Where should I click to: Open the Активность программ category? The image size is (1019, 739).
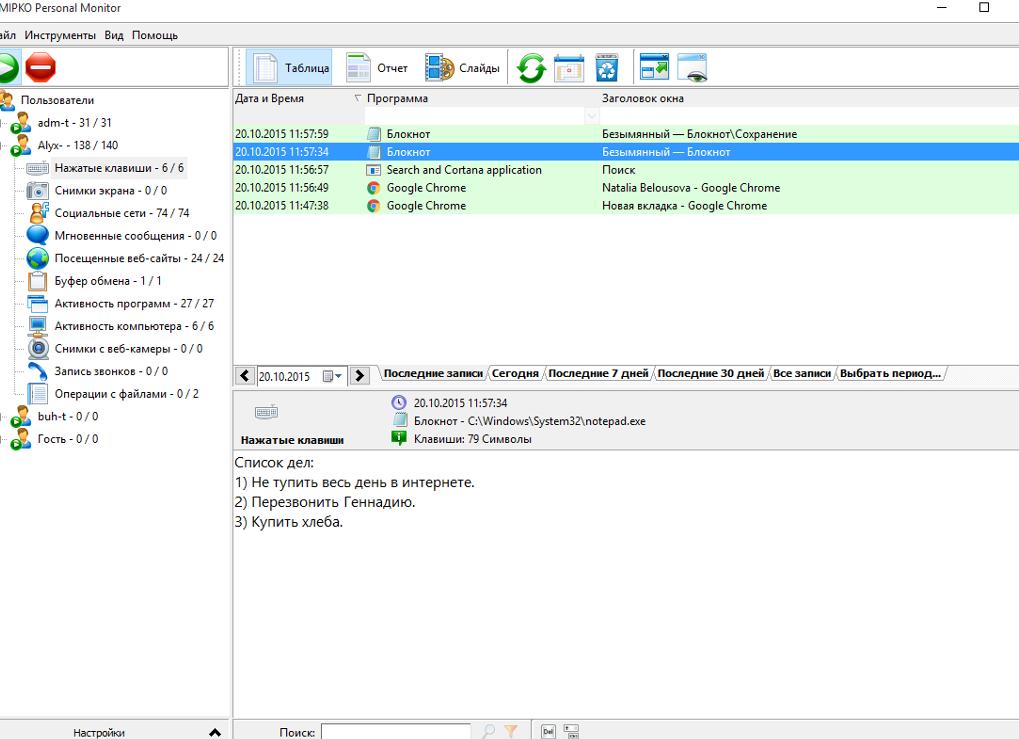134,304
